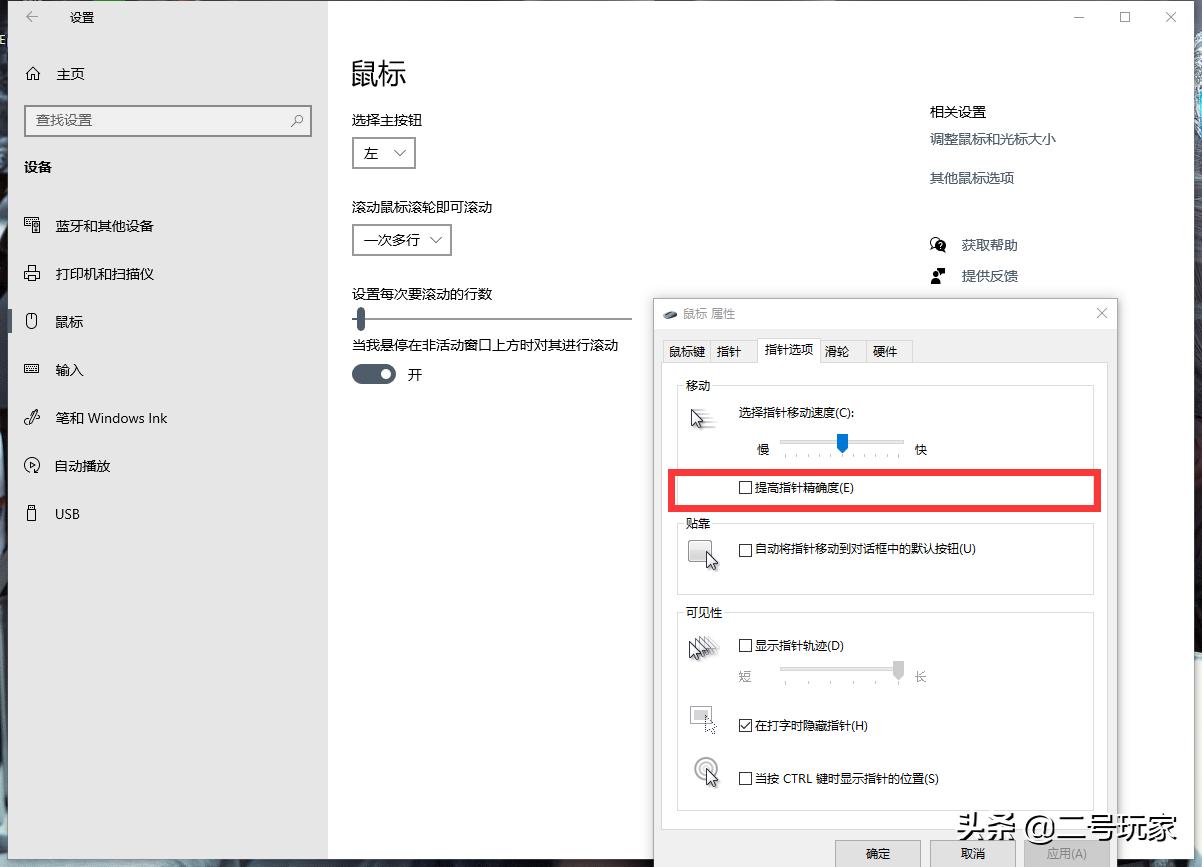The height and width of the screenshot is (867, 1202).
Task: Click inside the 查找设置 search box
Action: point(167,121)
